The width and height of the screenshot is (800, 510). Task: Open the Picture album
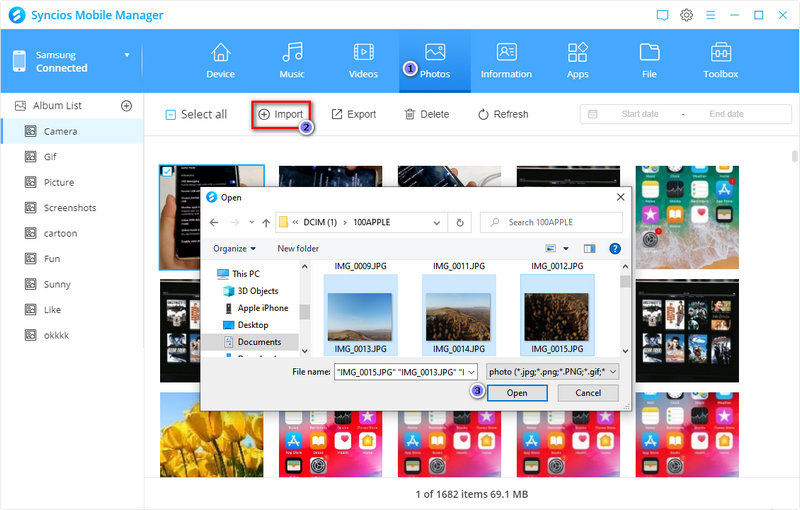pyautogui.click(x=72, y=182)
